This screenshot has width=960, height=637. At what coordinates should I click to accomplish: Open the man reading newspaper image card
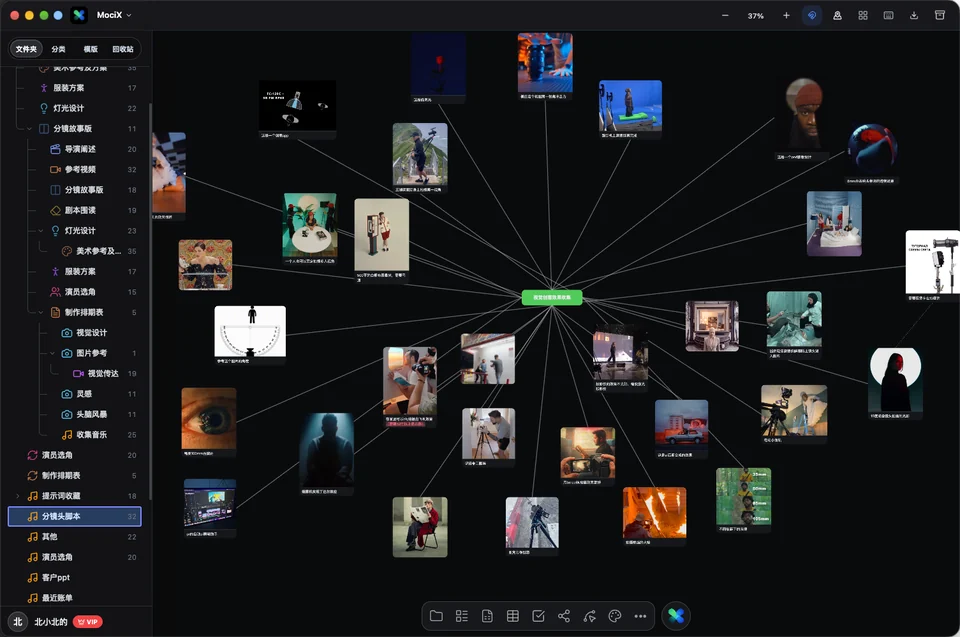[x=420, y=527]
